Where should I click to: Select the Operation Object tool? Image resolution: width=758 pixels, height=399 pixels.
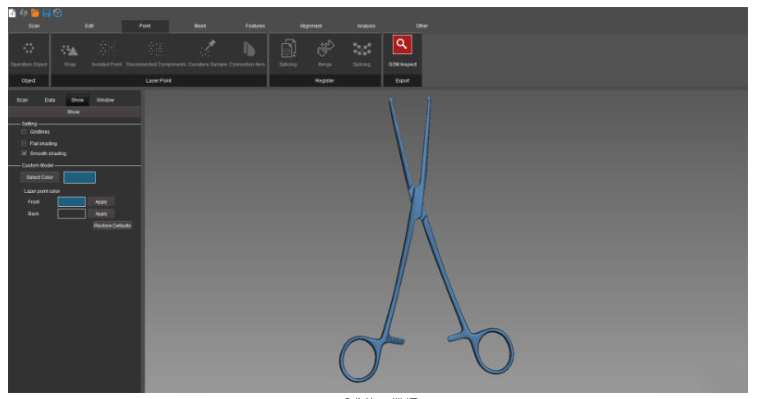[x=29, y=54]
